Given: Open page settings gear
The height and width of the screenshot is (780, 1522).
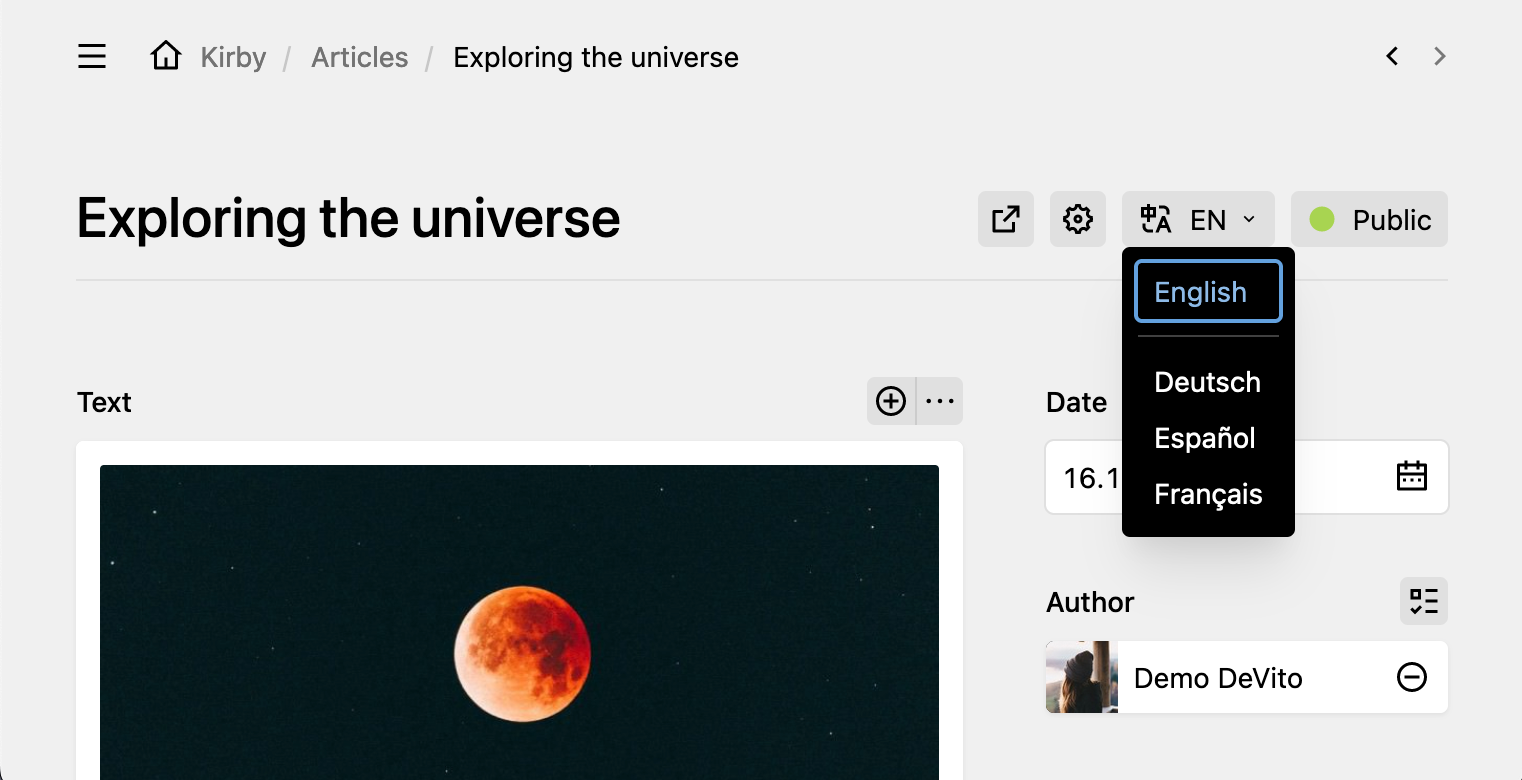Looking at the screenshot, I should pyautogui.click(x=1078, y=219).
